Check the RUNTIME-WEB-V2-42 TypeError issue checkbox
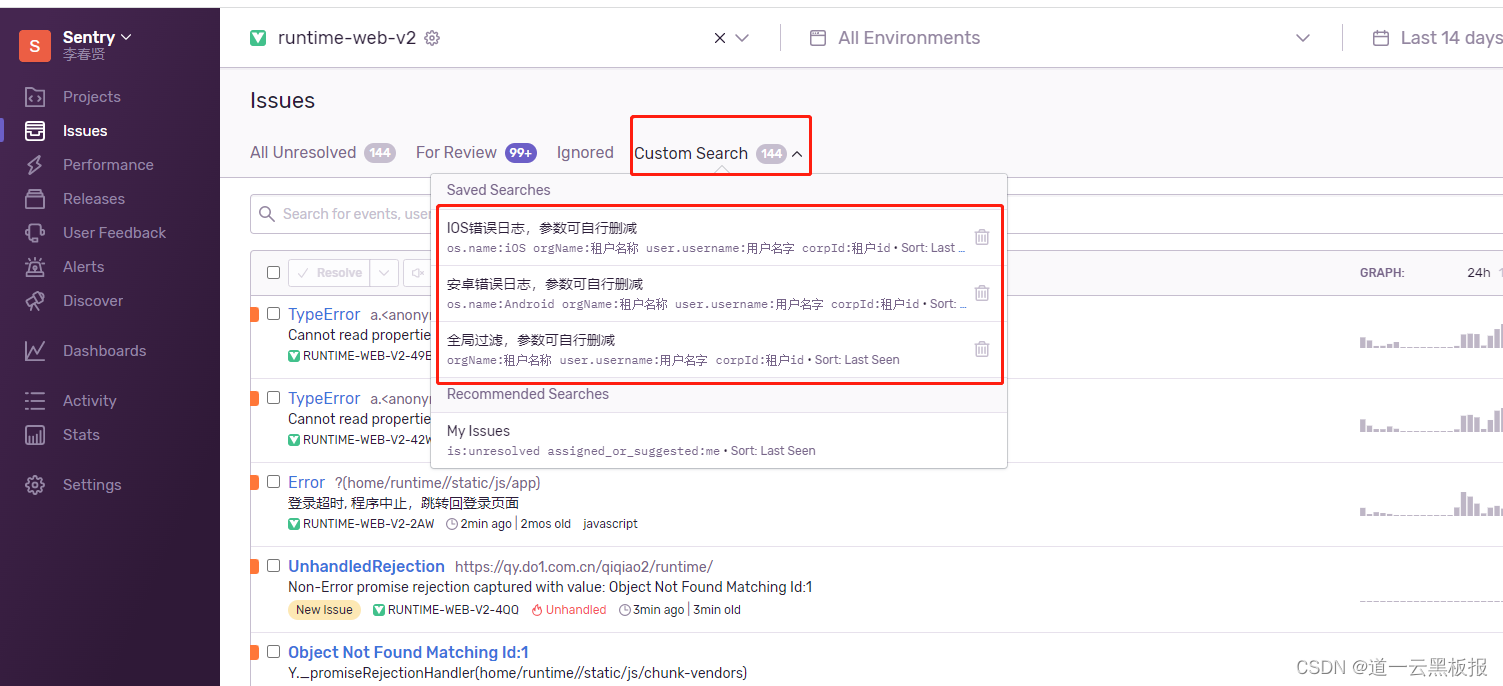Screen dimensions: 1503x686 [274, 398]
